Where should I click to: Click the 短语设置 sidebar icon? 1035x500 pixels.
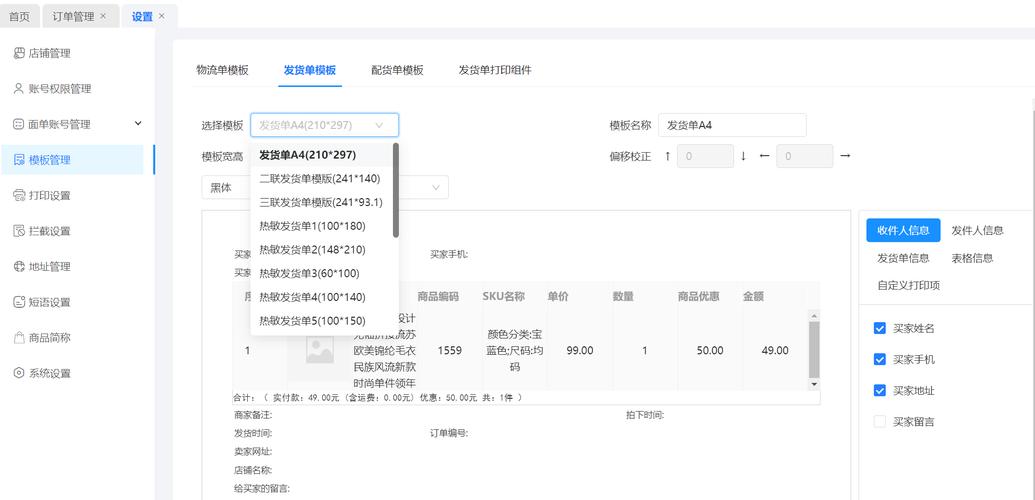(x=19, y=302)
